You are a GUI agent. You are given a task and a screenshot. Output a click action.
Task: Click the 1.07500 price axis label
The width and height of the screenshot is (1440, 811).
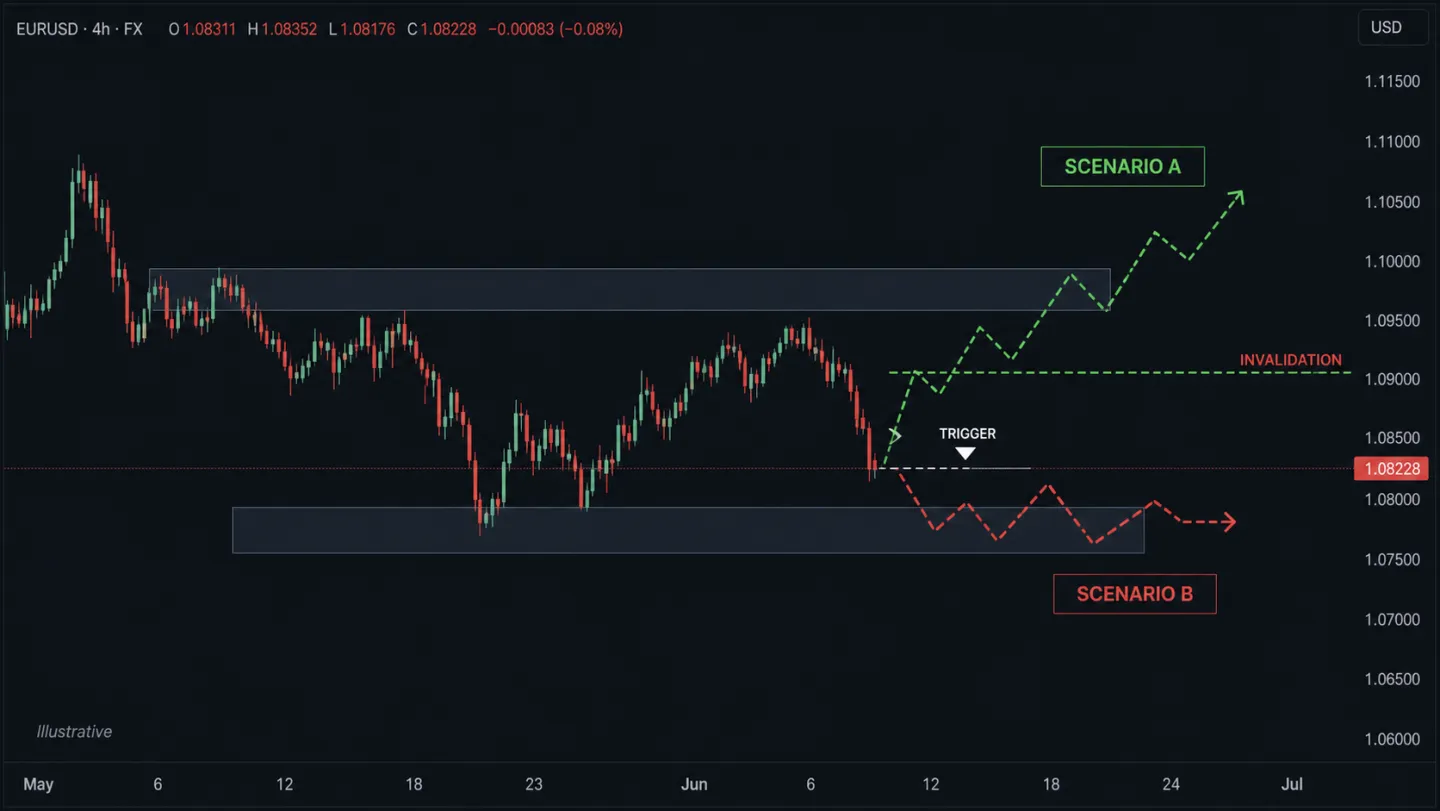point(1392,560)
